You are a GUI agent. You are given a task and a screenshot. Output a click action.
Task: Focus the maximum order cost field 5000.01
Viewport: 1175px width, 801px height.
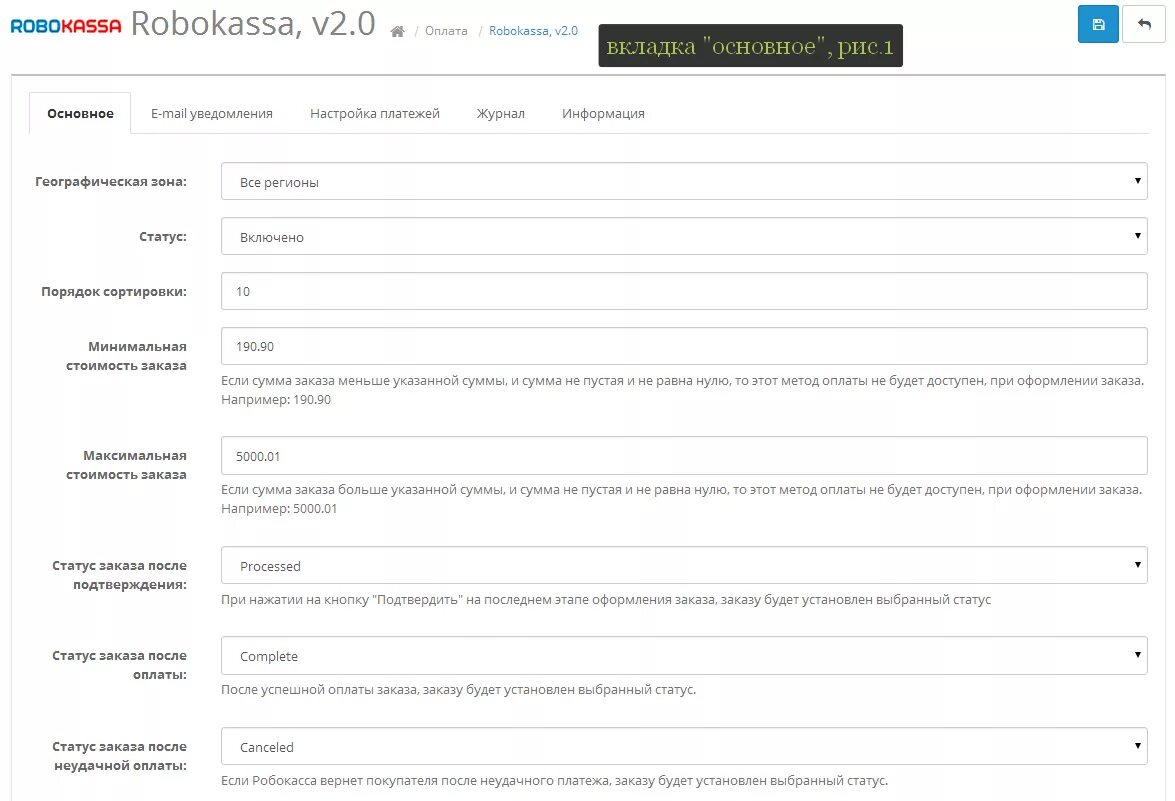684,456
